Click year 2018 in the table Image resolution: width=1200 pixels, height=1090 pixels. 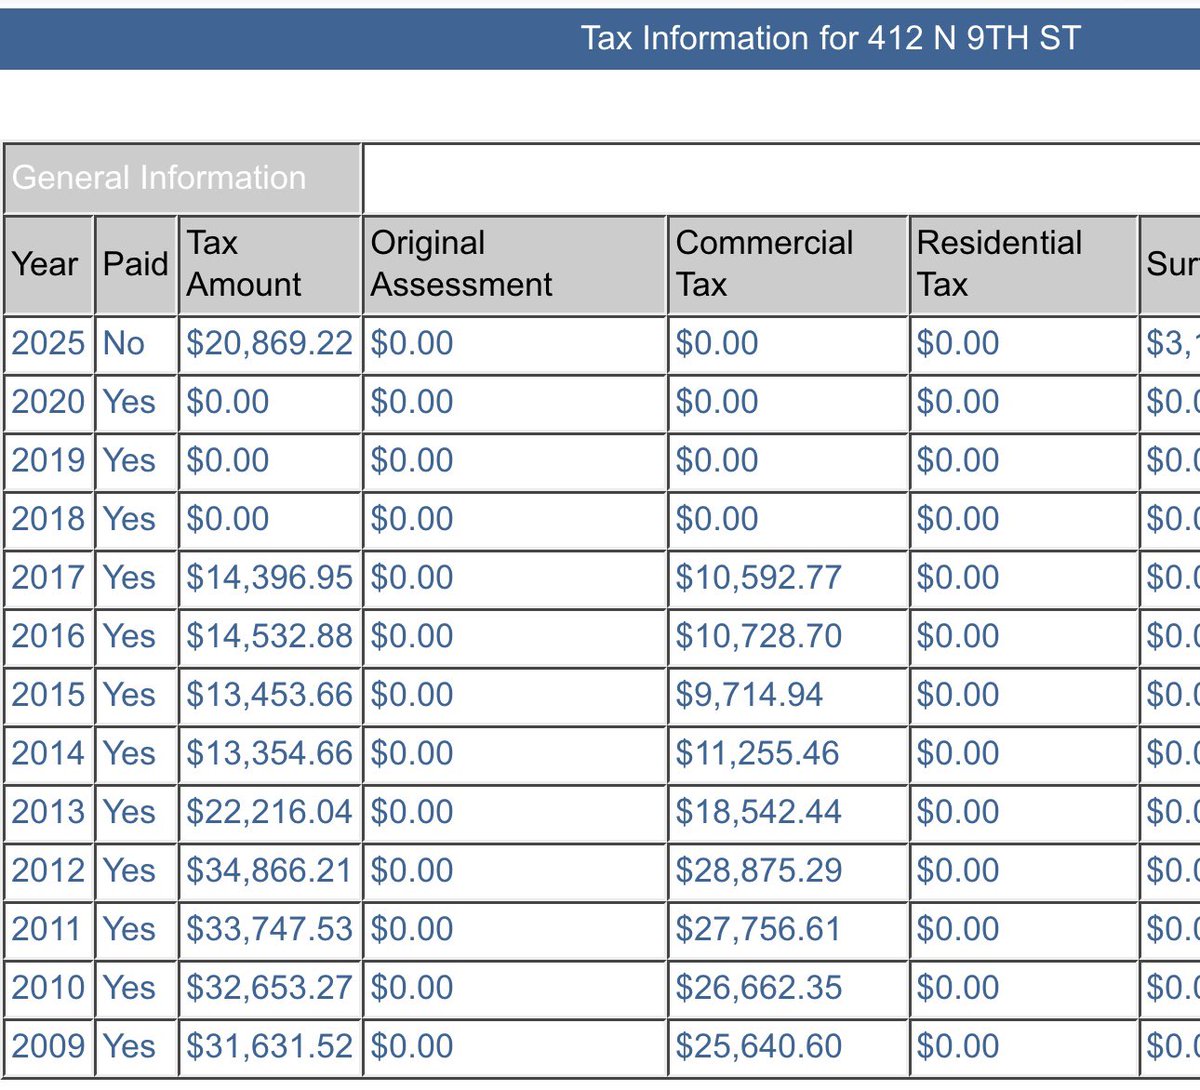point(48,519)
